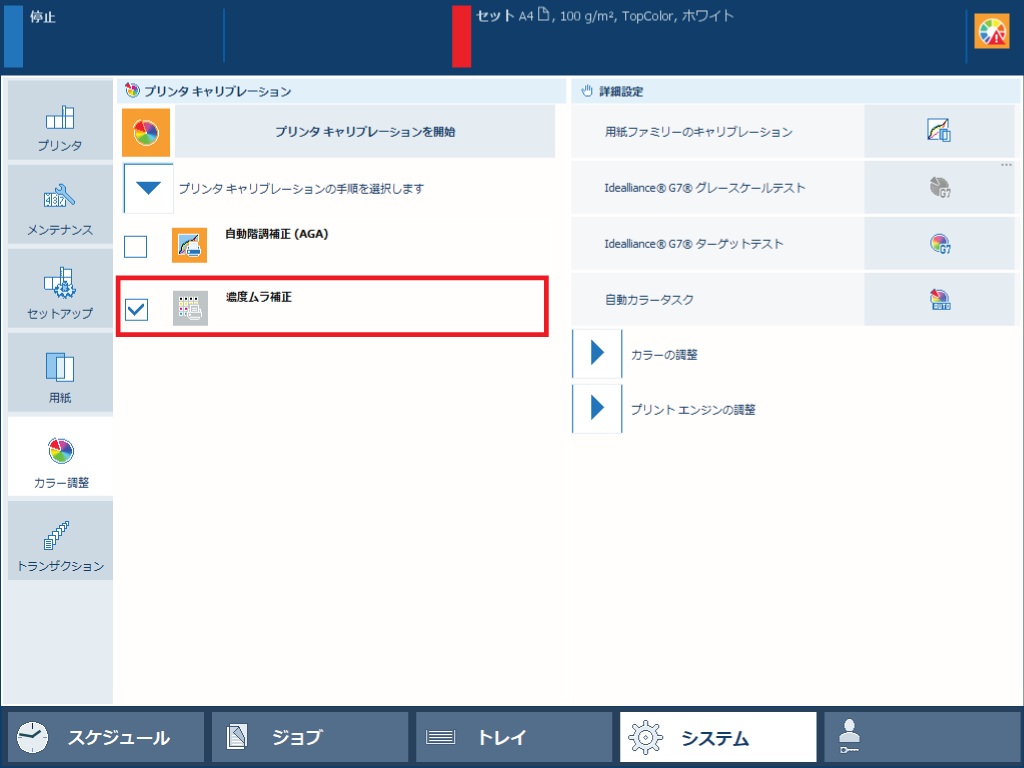Click the A4 media status in header
The image size is (1024, 768).
pyautogui.click(x=605, y=16)
